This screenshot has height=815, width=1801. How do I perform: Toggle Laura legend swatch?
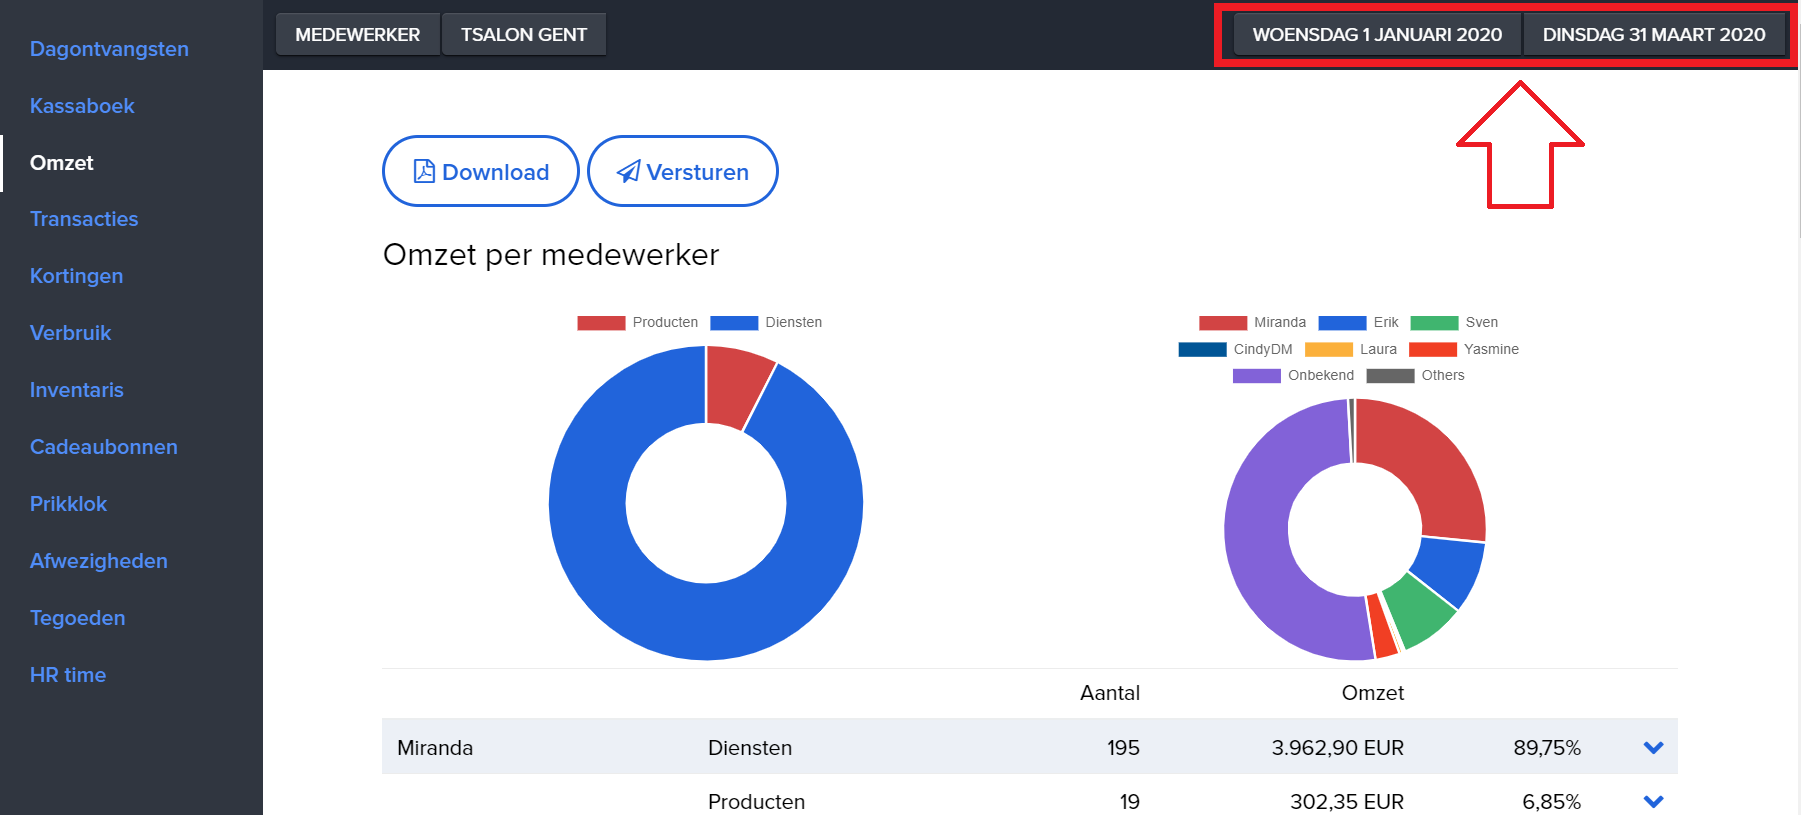tap(1329, 349)
